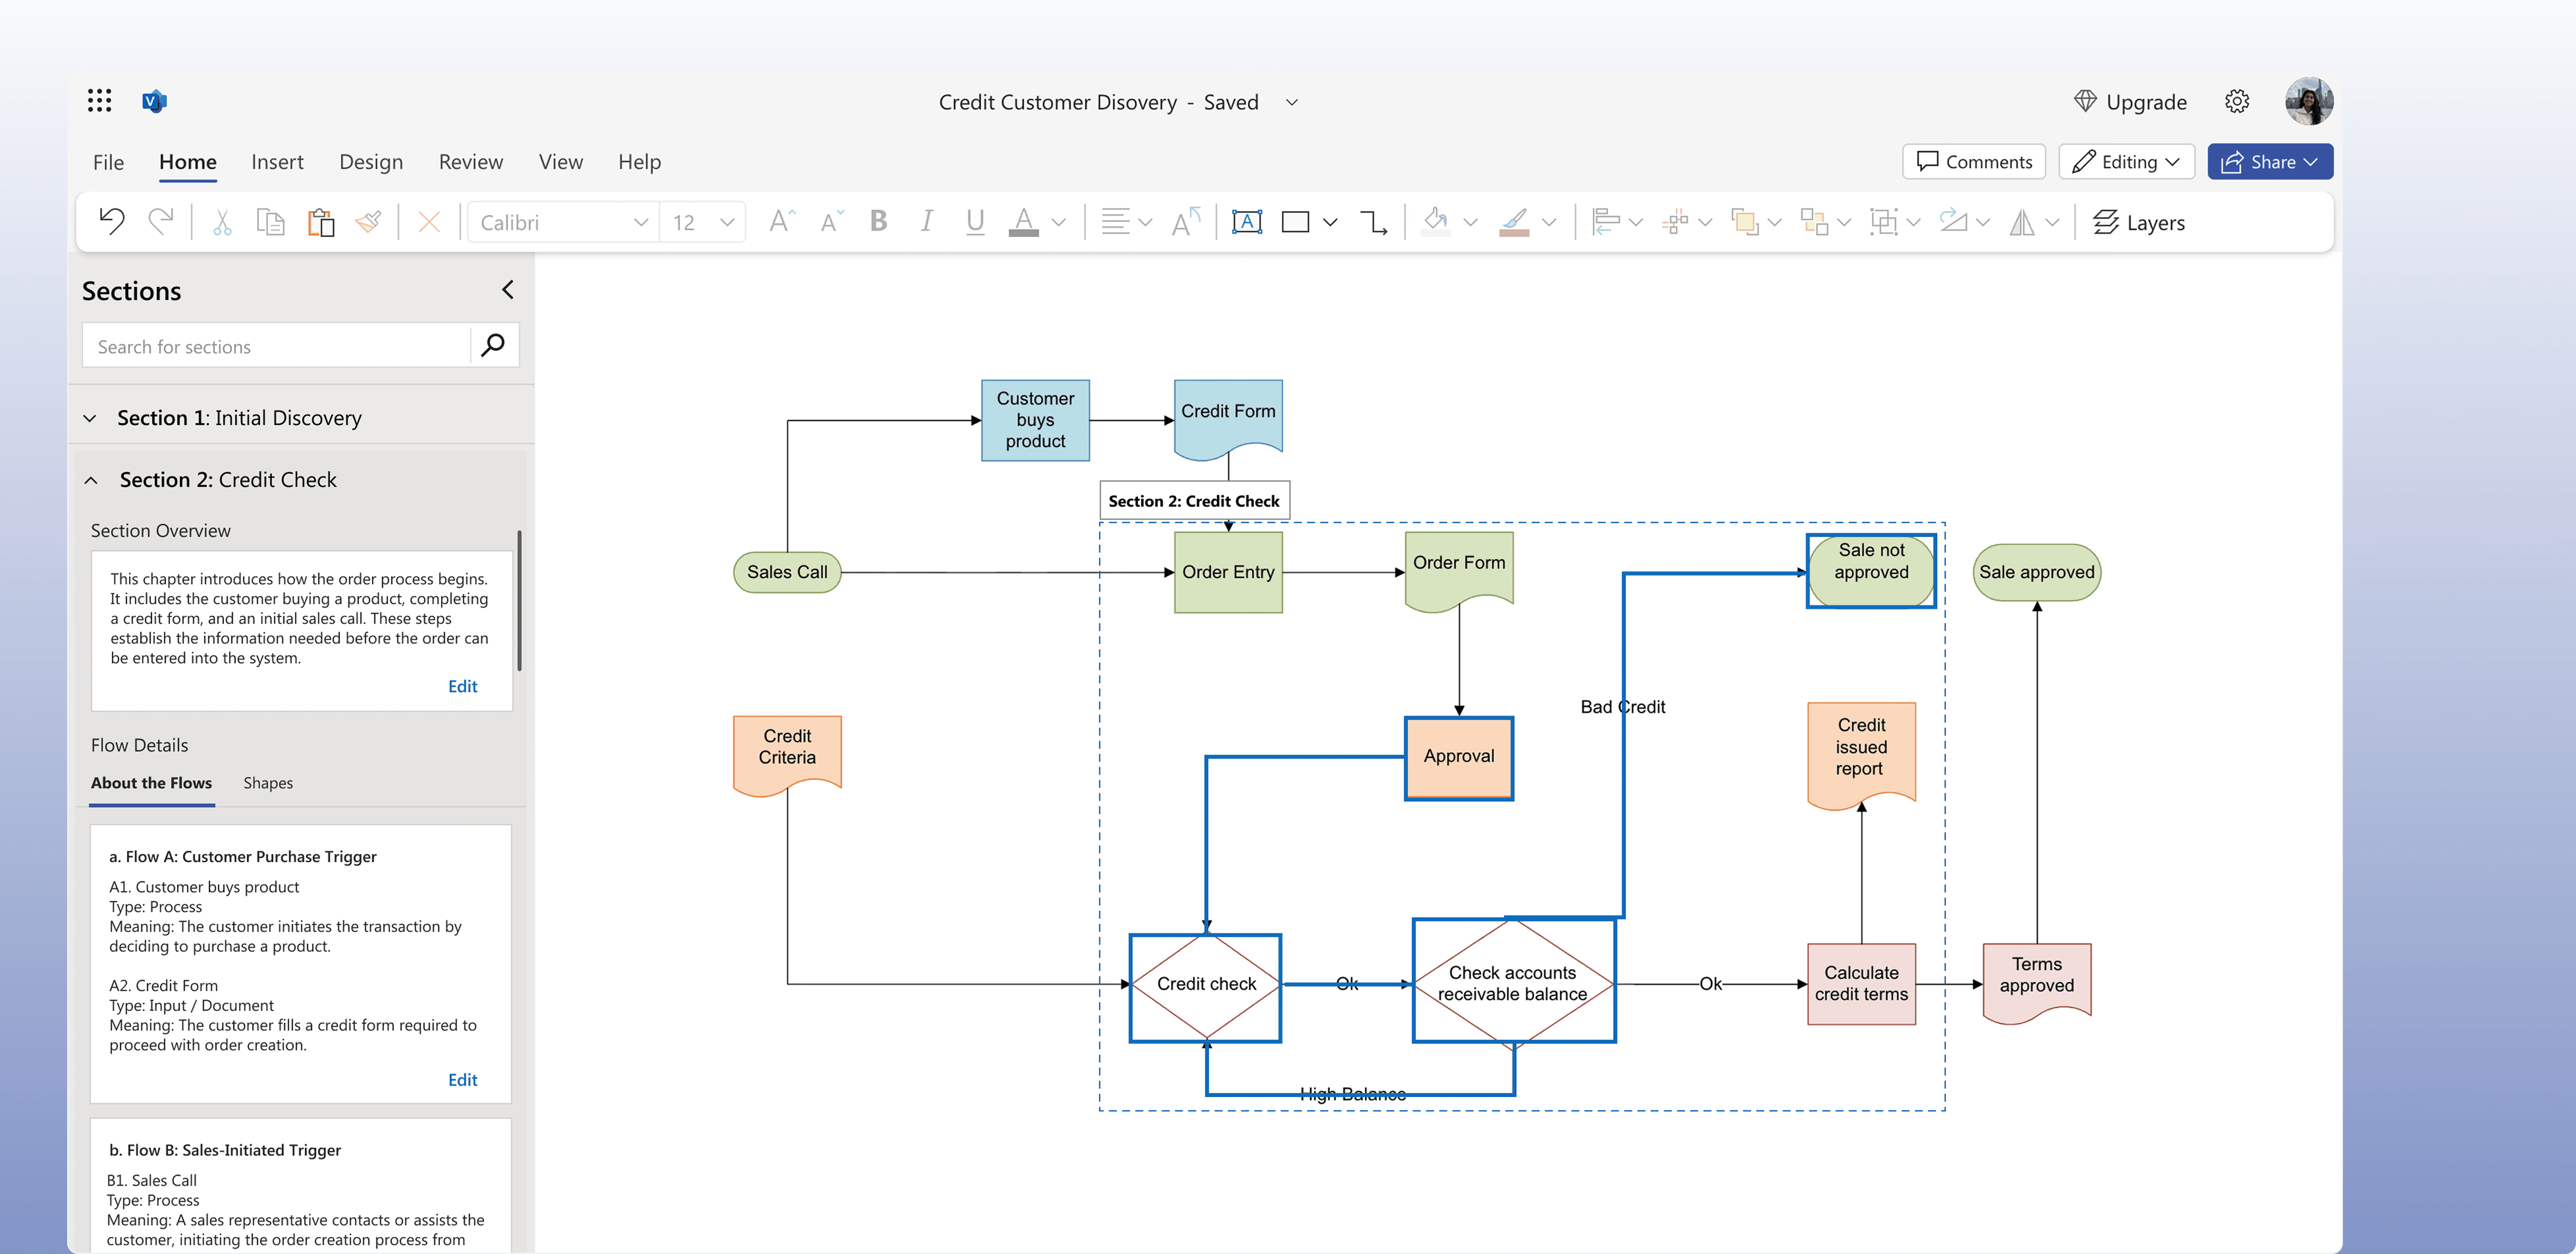Click the Undo icon

(112, 222)
